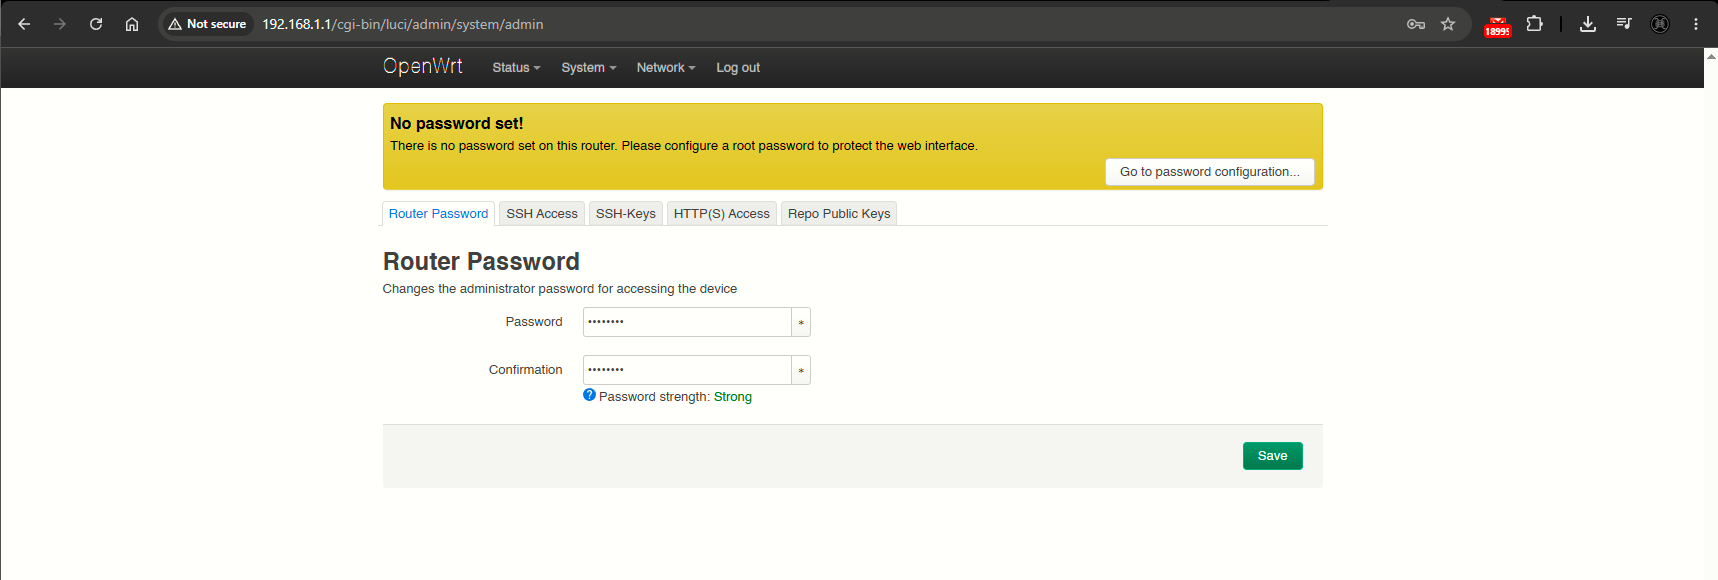Reload the page with refresh icon
The height and width of the screenshot is (580, 1718).
96,24
